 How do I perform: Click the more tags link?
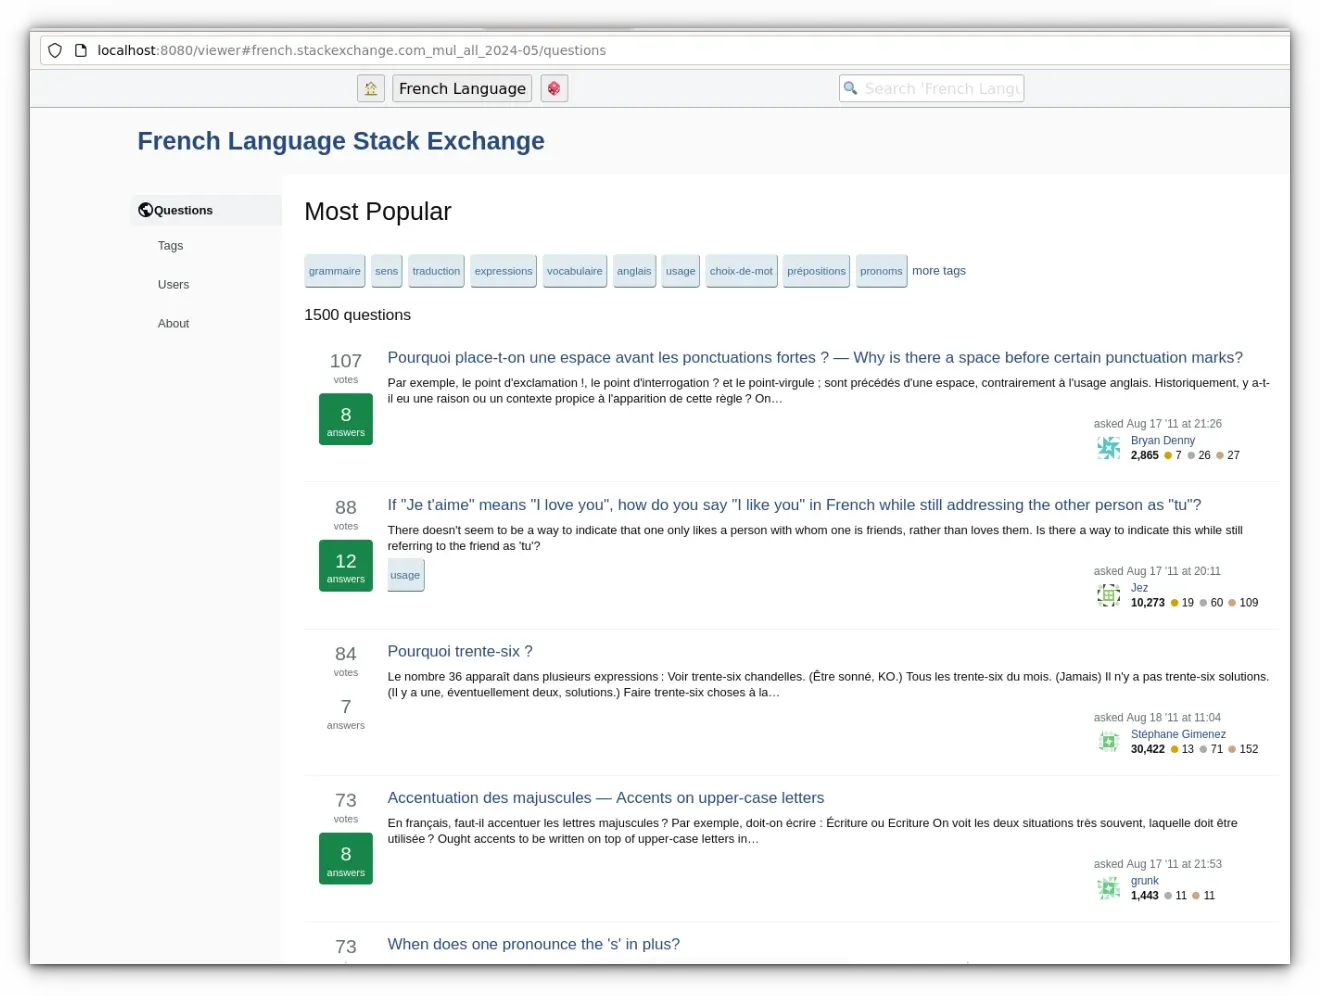(x=939, y=271)
